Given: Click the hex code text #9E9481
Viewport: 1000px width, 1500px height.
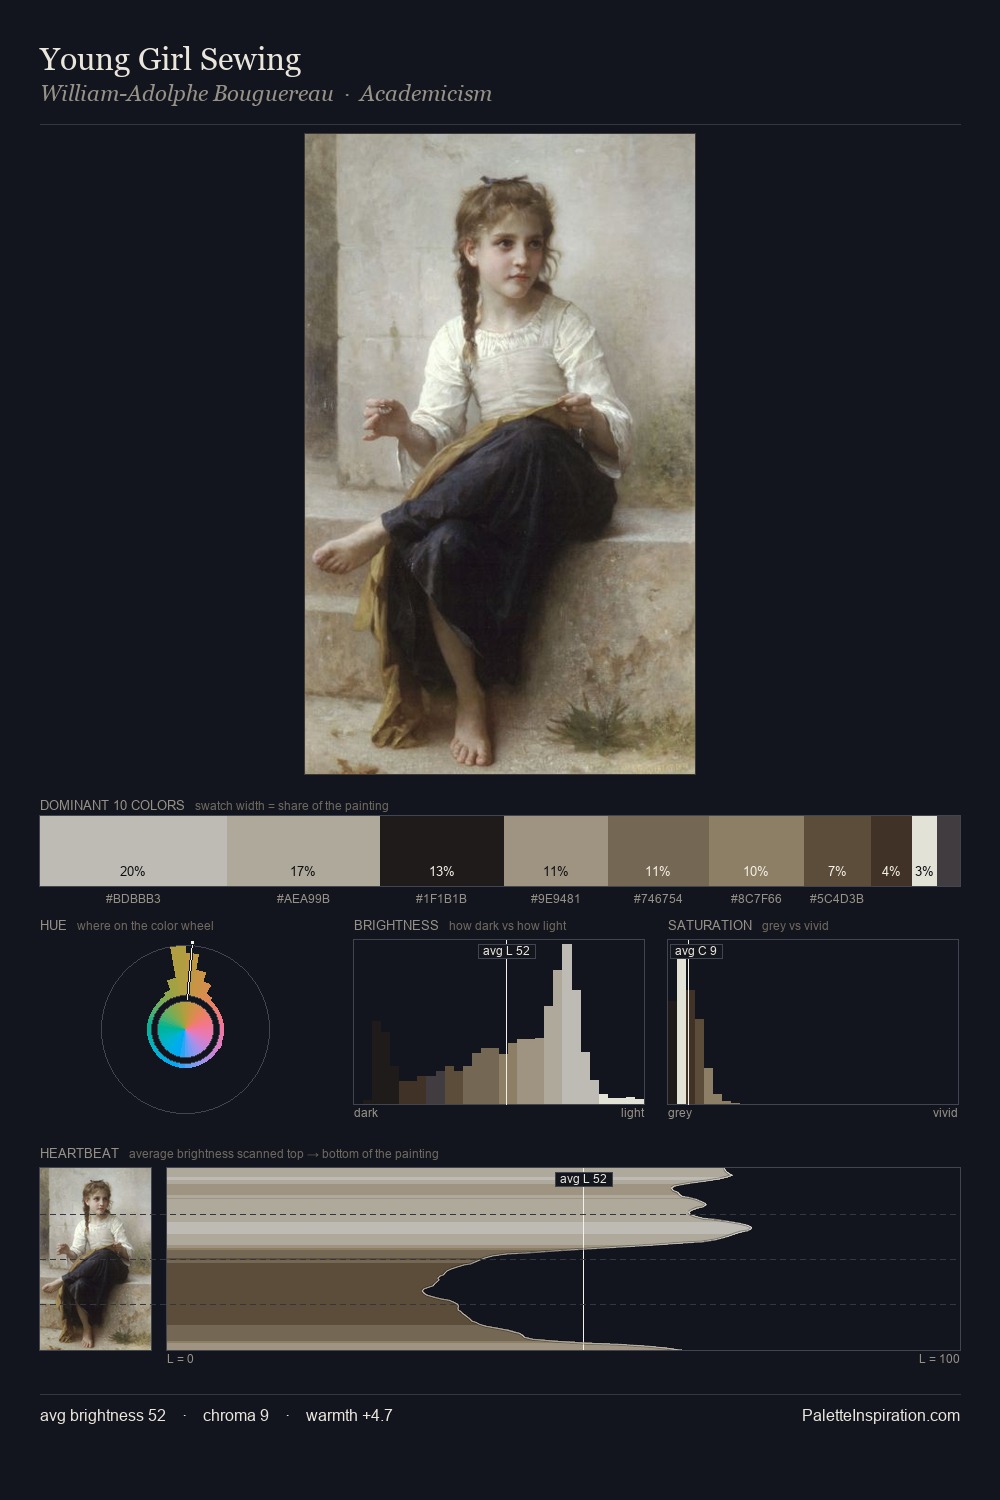Looking at the screenshot, I should (x=556, y=899).
